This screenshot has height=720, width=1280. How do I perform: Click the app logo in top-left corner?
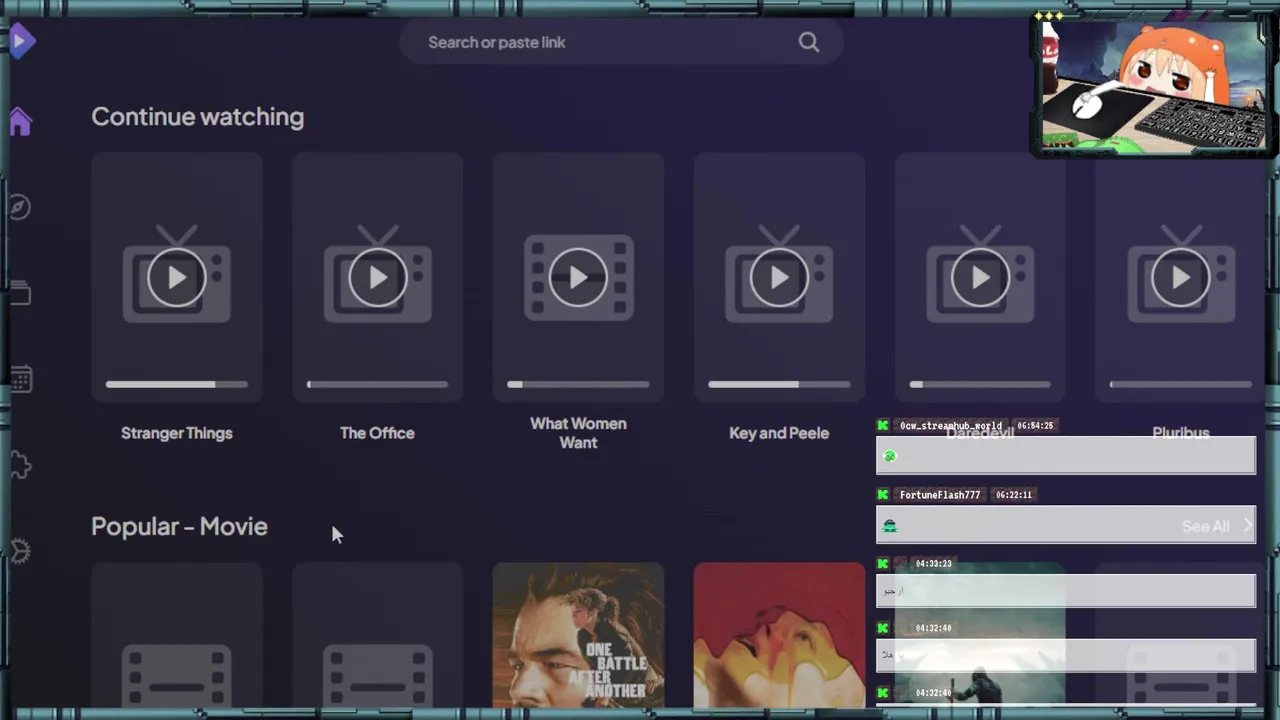22,41
